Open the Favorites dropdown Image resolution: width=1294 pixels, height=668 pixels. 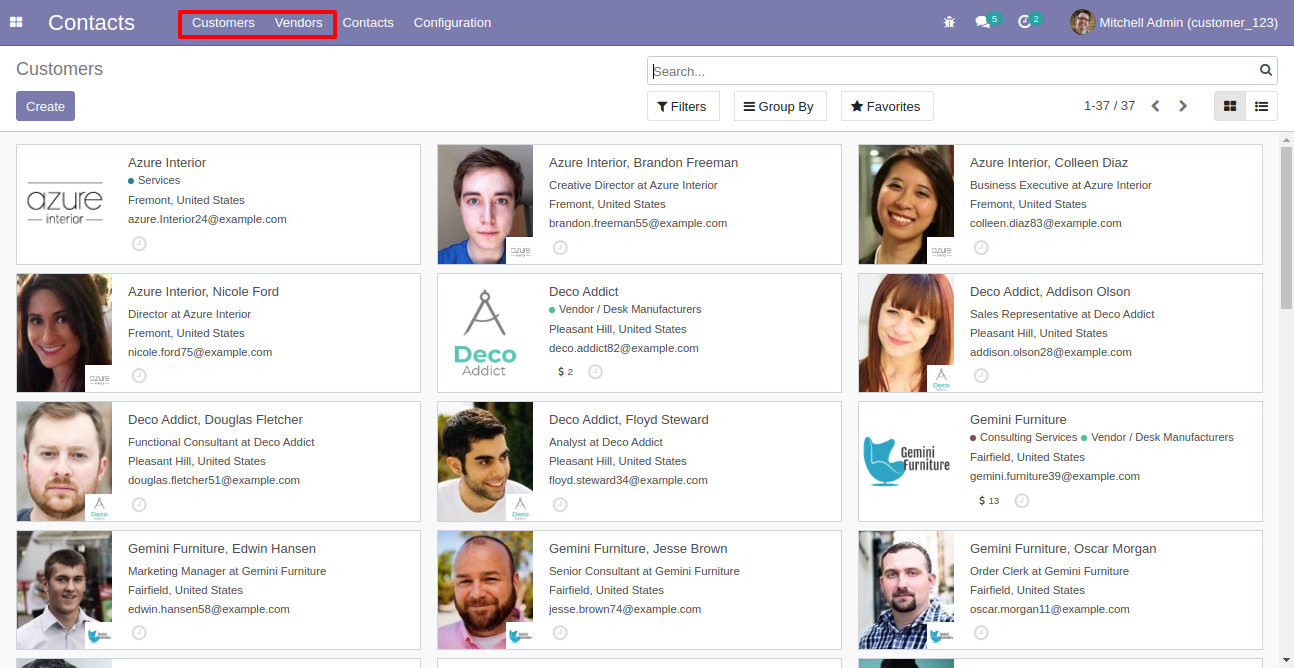coord(887,106)
